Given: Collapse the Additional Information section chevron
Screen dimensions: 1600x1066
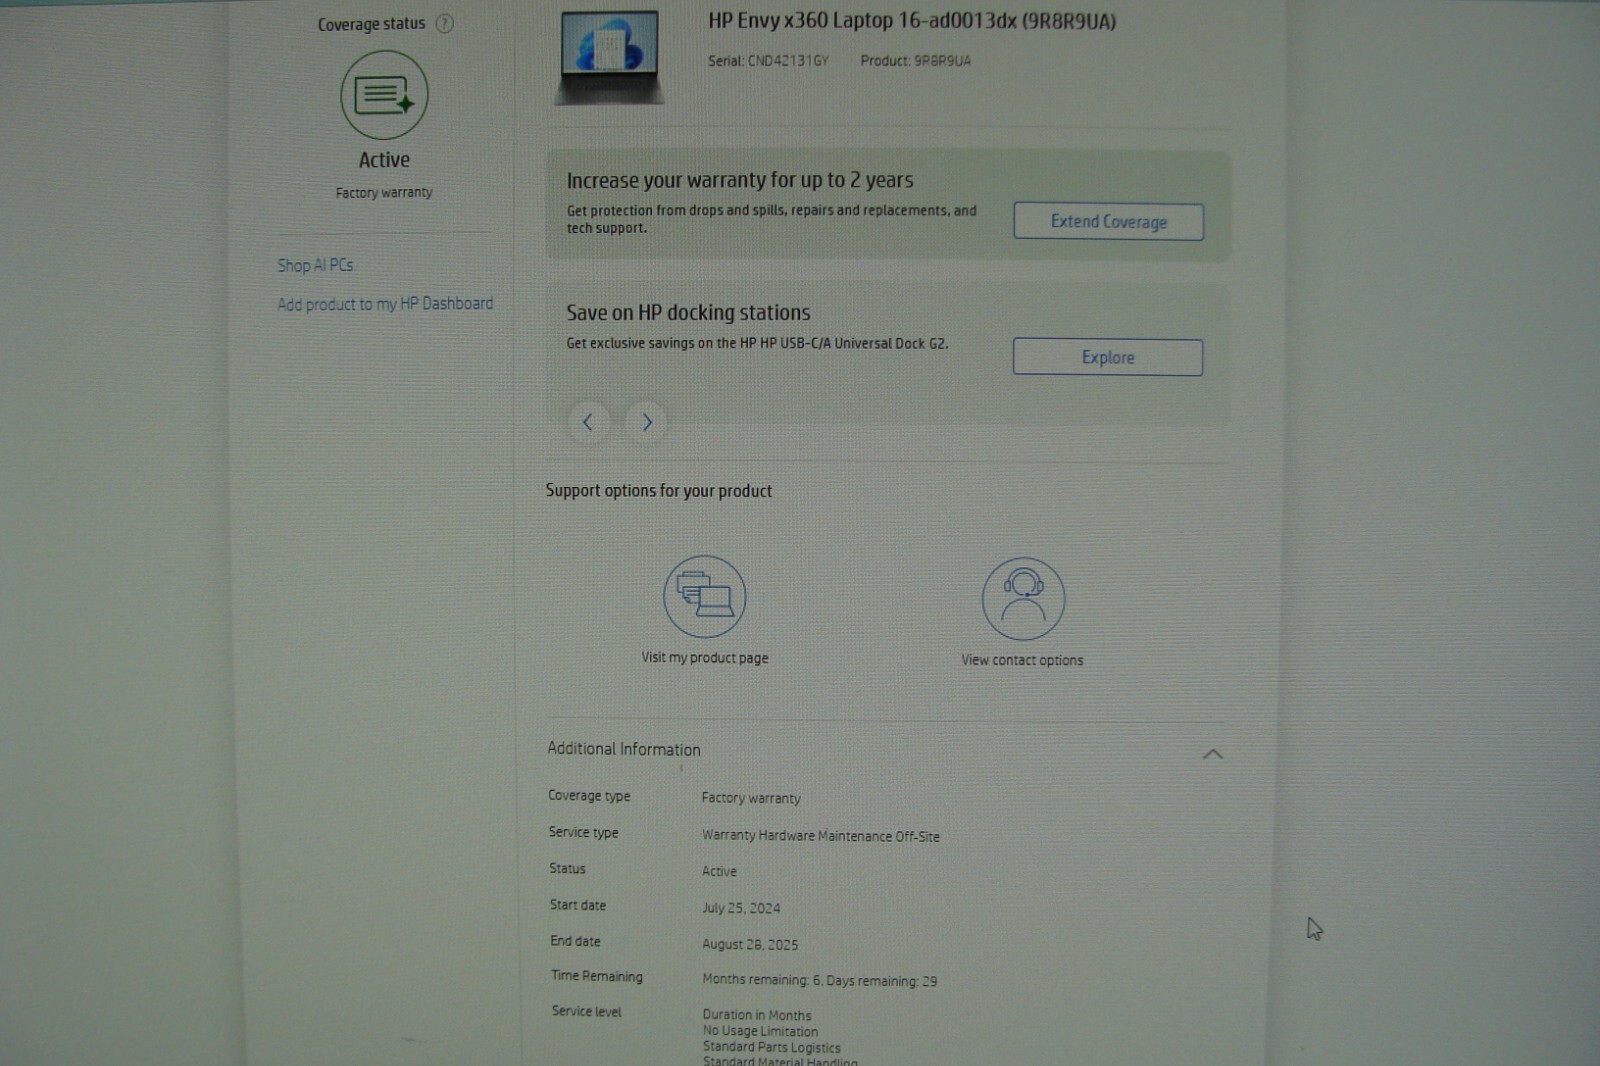Looking at the screenshot, I should coord(1212,753).
